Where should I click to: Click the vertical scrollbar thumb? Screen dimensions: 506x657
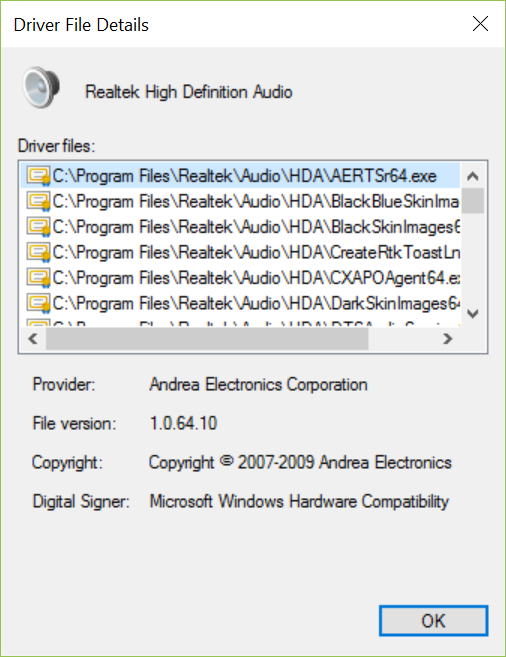click(x=473, y=201)
